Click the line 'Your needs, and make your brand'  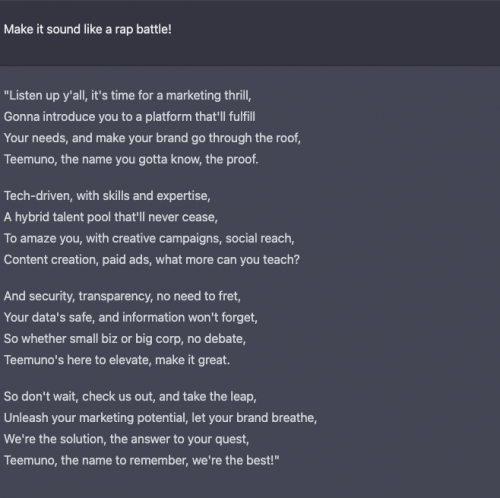[152, 138]
